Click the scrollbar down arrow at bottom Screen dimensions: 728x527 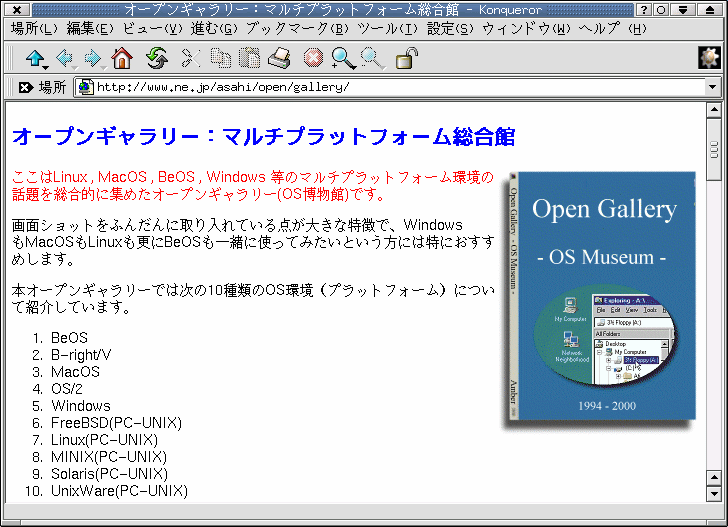(714, 494)
